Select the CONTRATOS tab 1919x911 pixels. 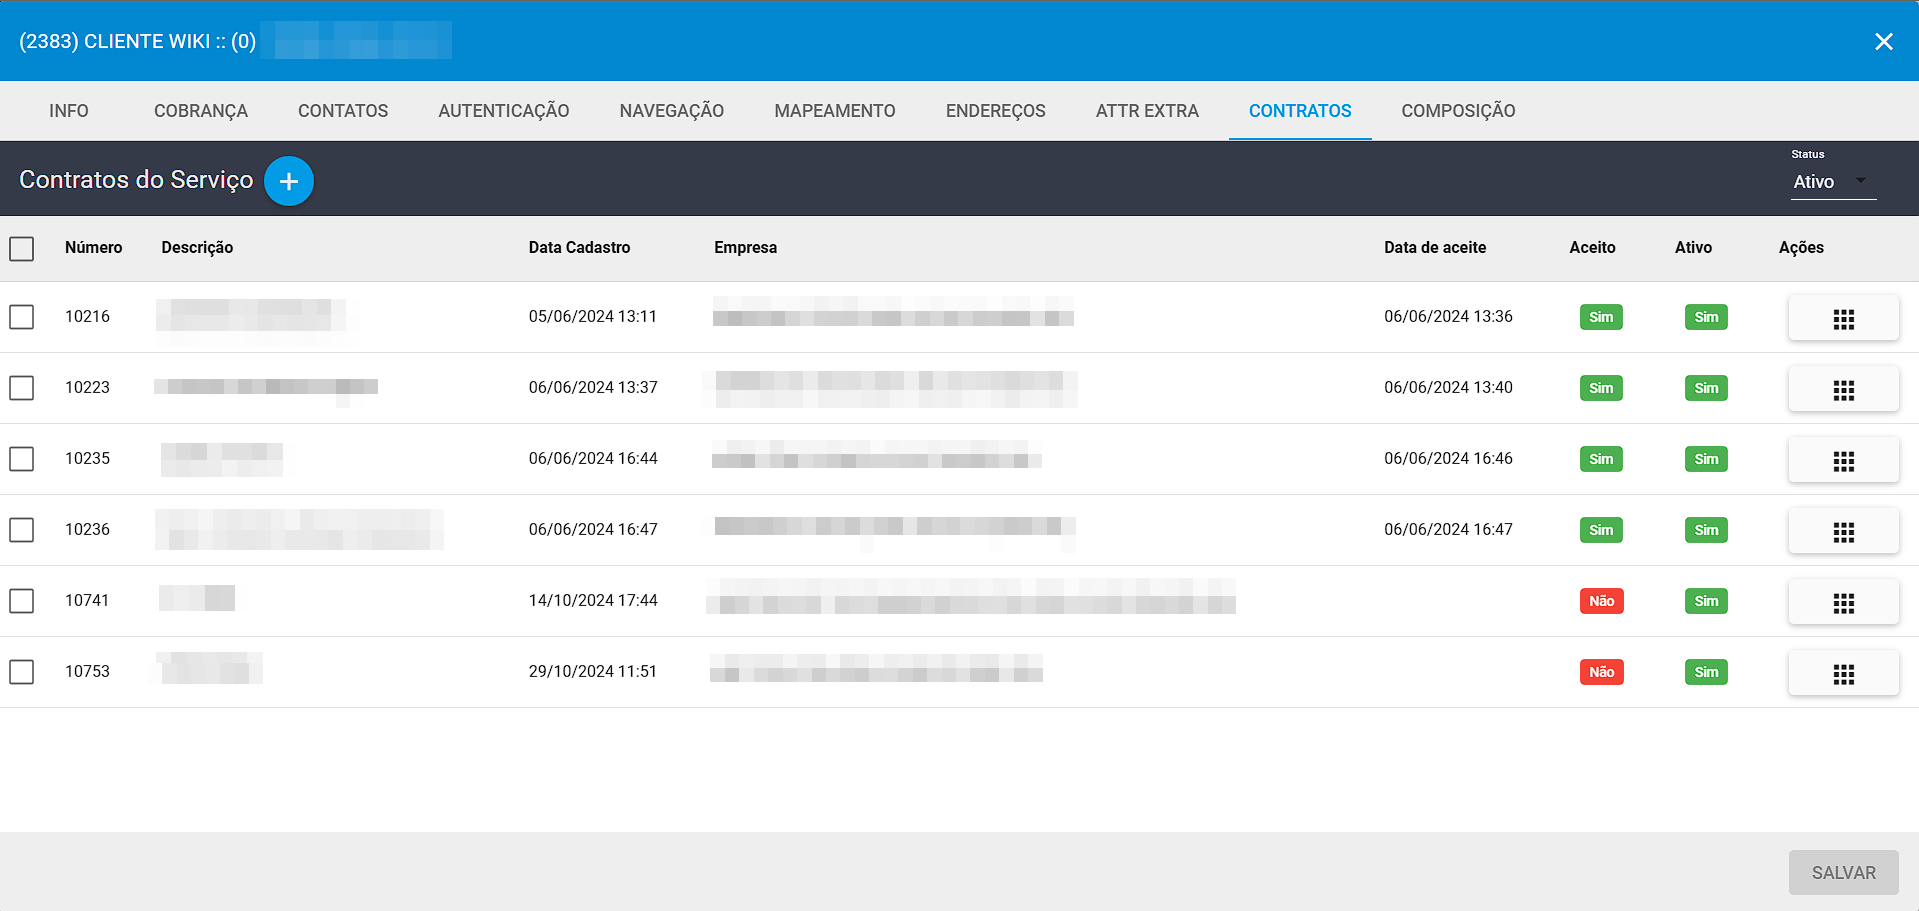(x=1300, y=111)
